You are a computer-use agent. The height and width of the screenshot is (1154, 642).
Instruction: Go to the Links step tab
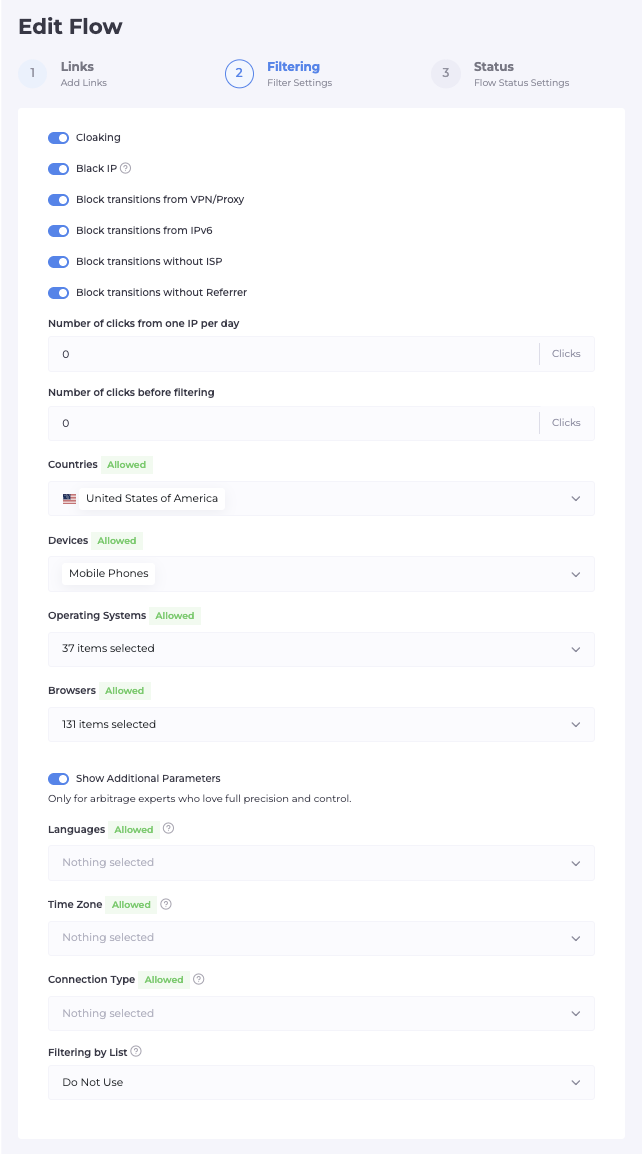tap(77, 73)
